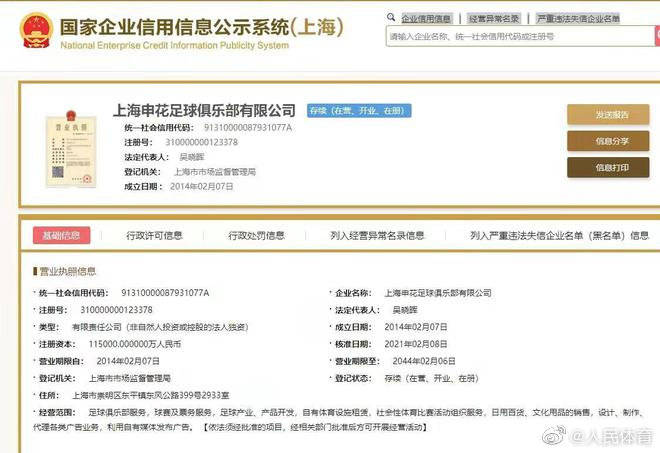This screenshot has width=660, height=453.
Task: Click the company title 上海申花足球俱乐部有限公司 in header card
Action: pyautogui.click(x=204, y=111)
